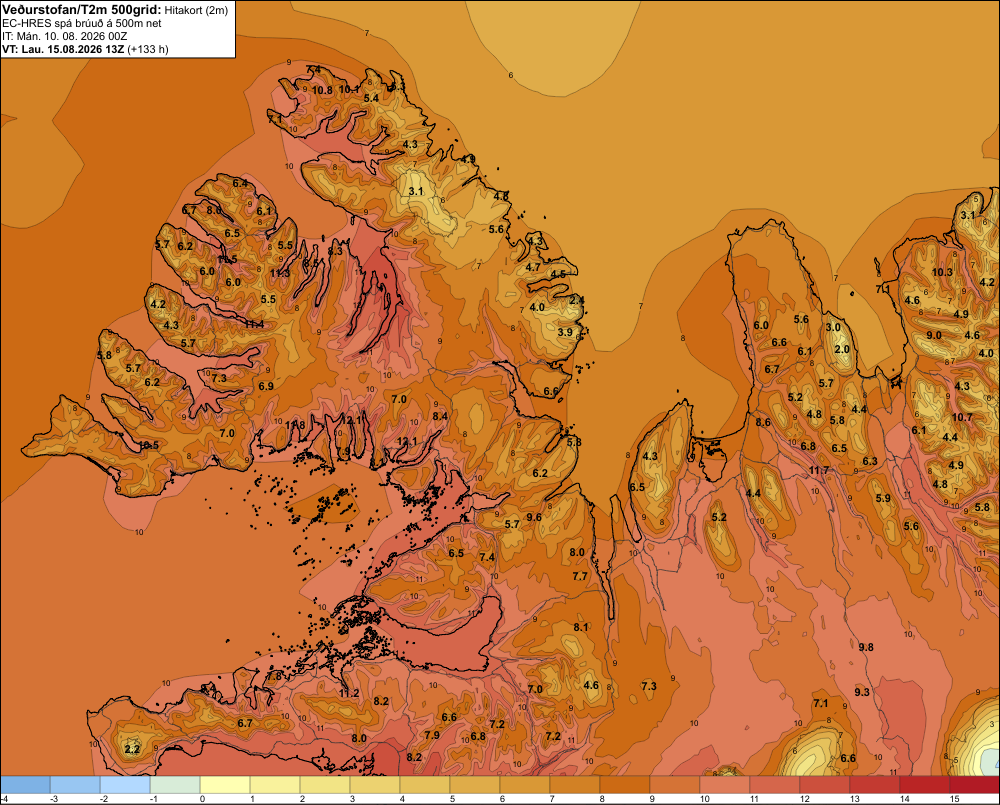This screenshot has width=1000, height=805.
Task: Click the 9.3 temperature label
Action: click(862, 691)
